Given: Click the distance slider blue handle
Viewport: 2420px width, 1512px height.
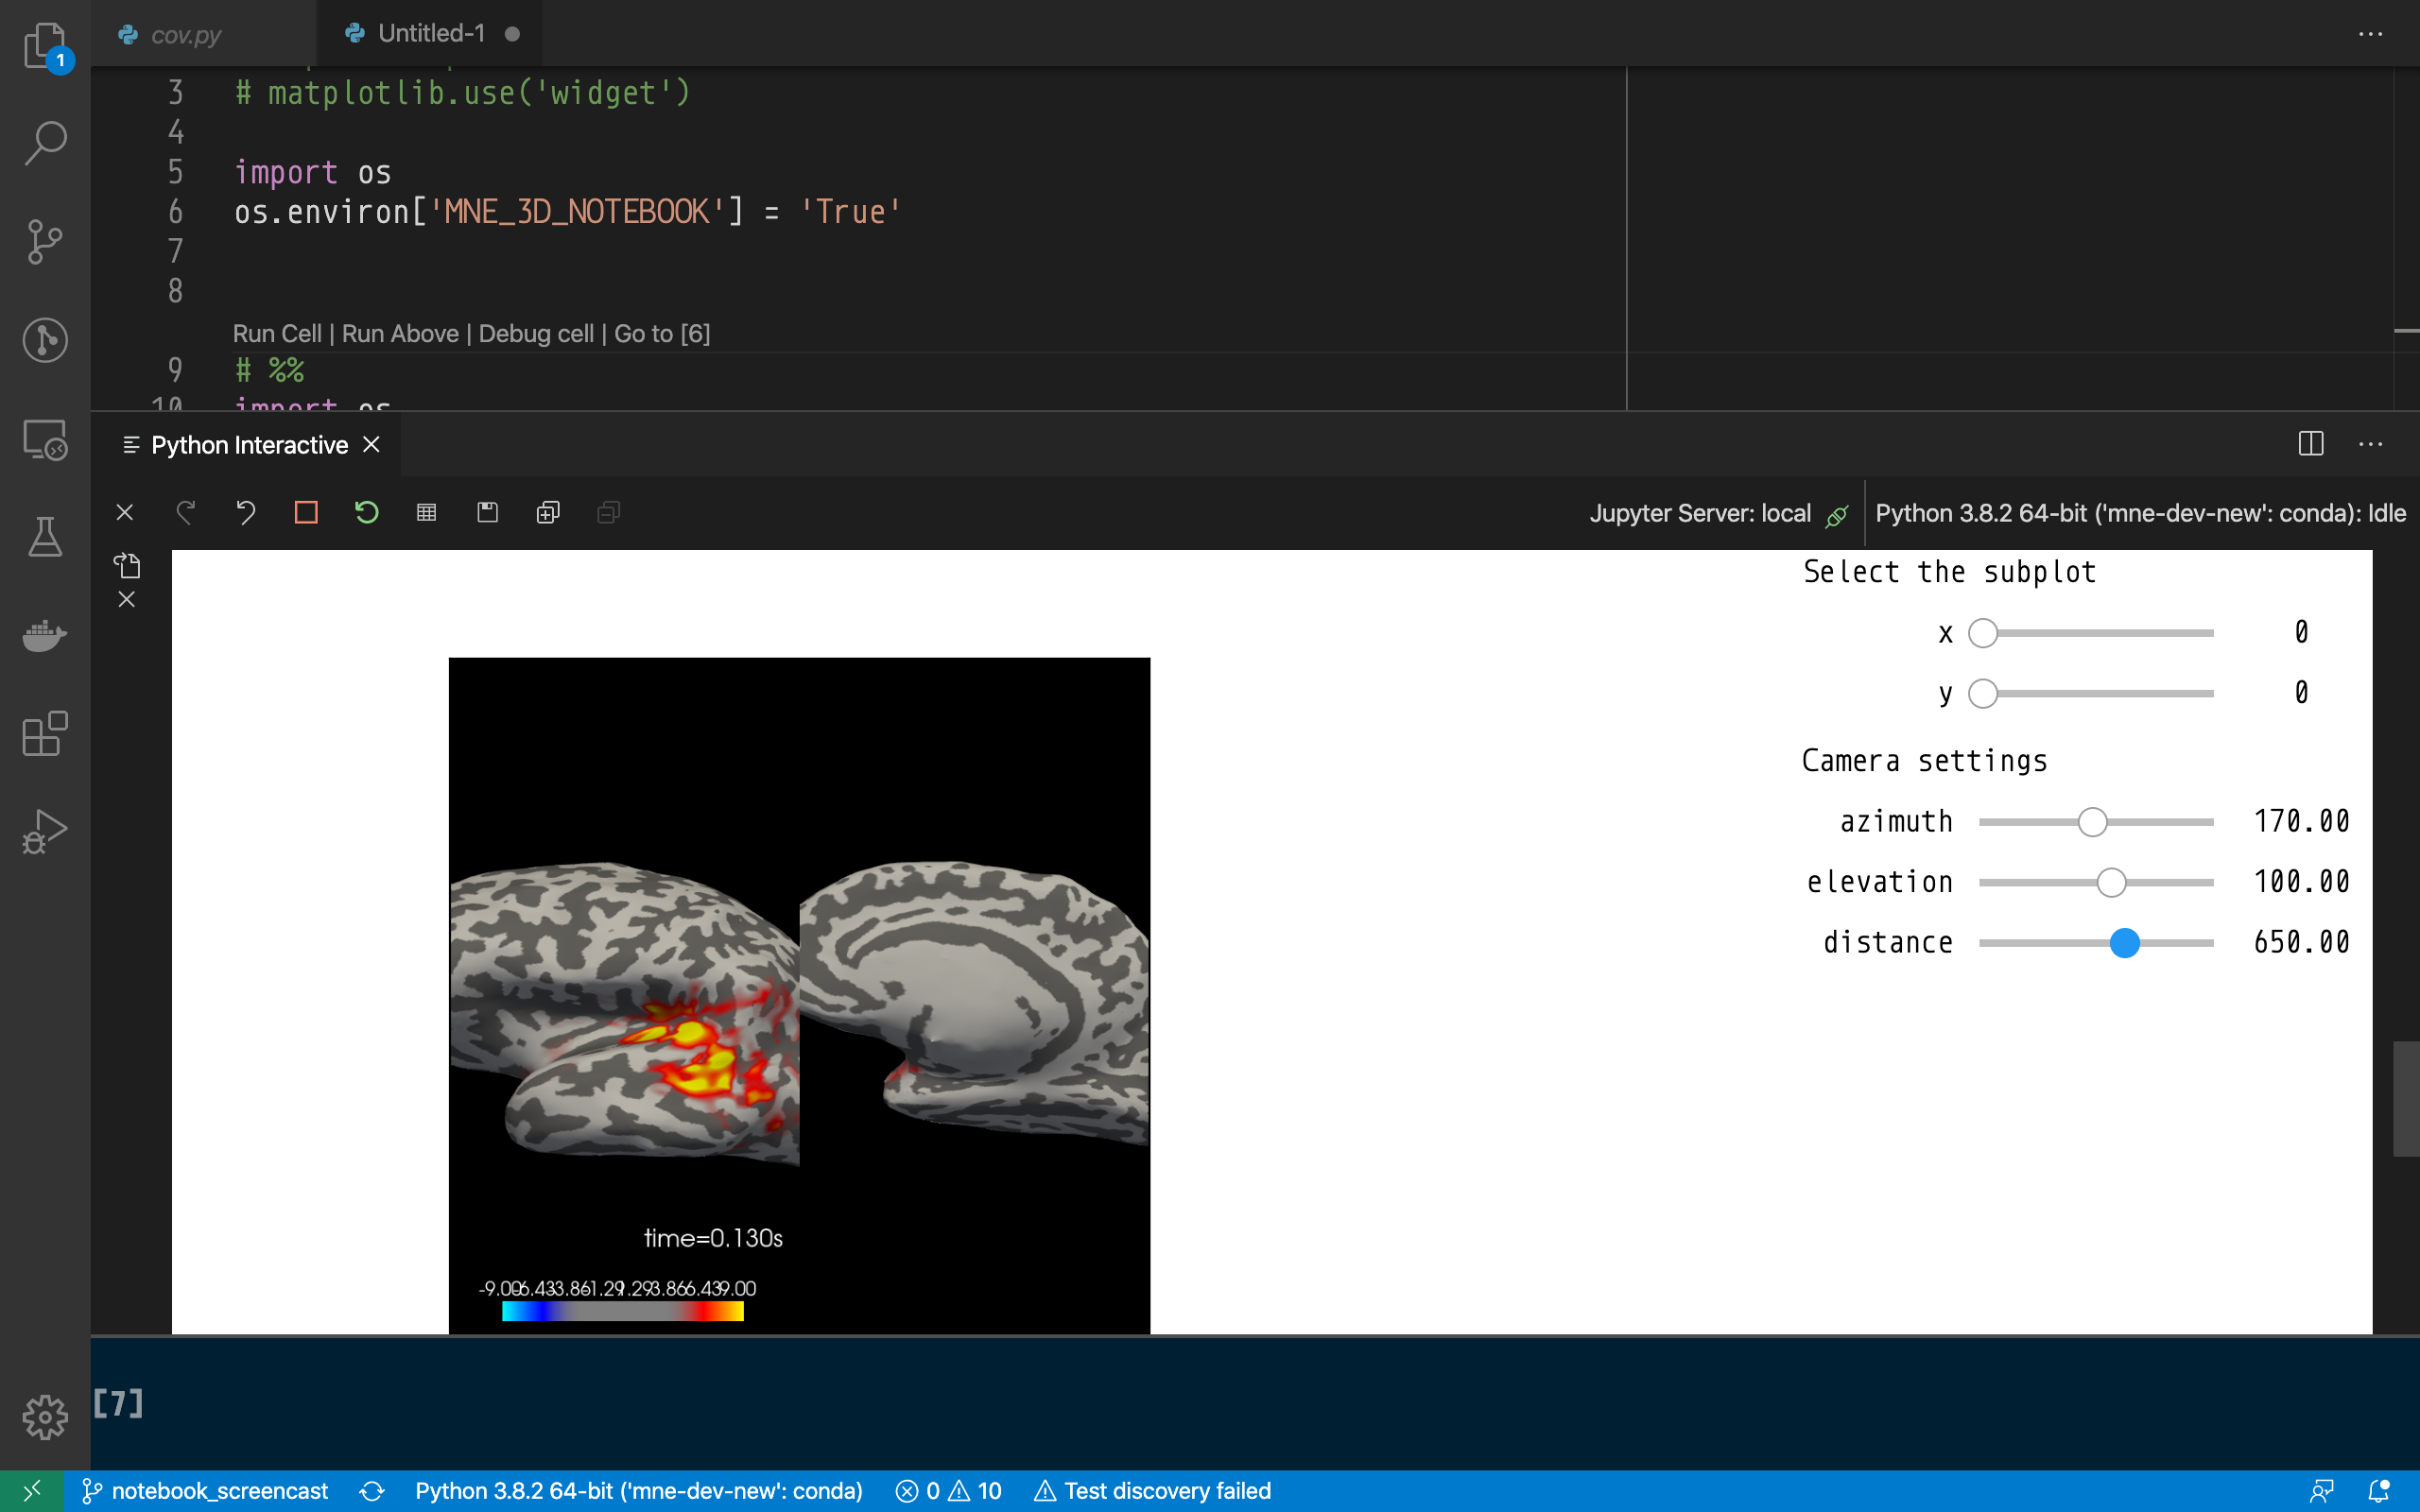Looking at the screenshot, I should [2124, 943].
